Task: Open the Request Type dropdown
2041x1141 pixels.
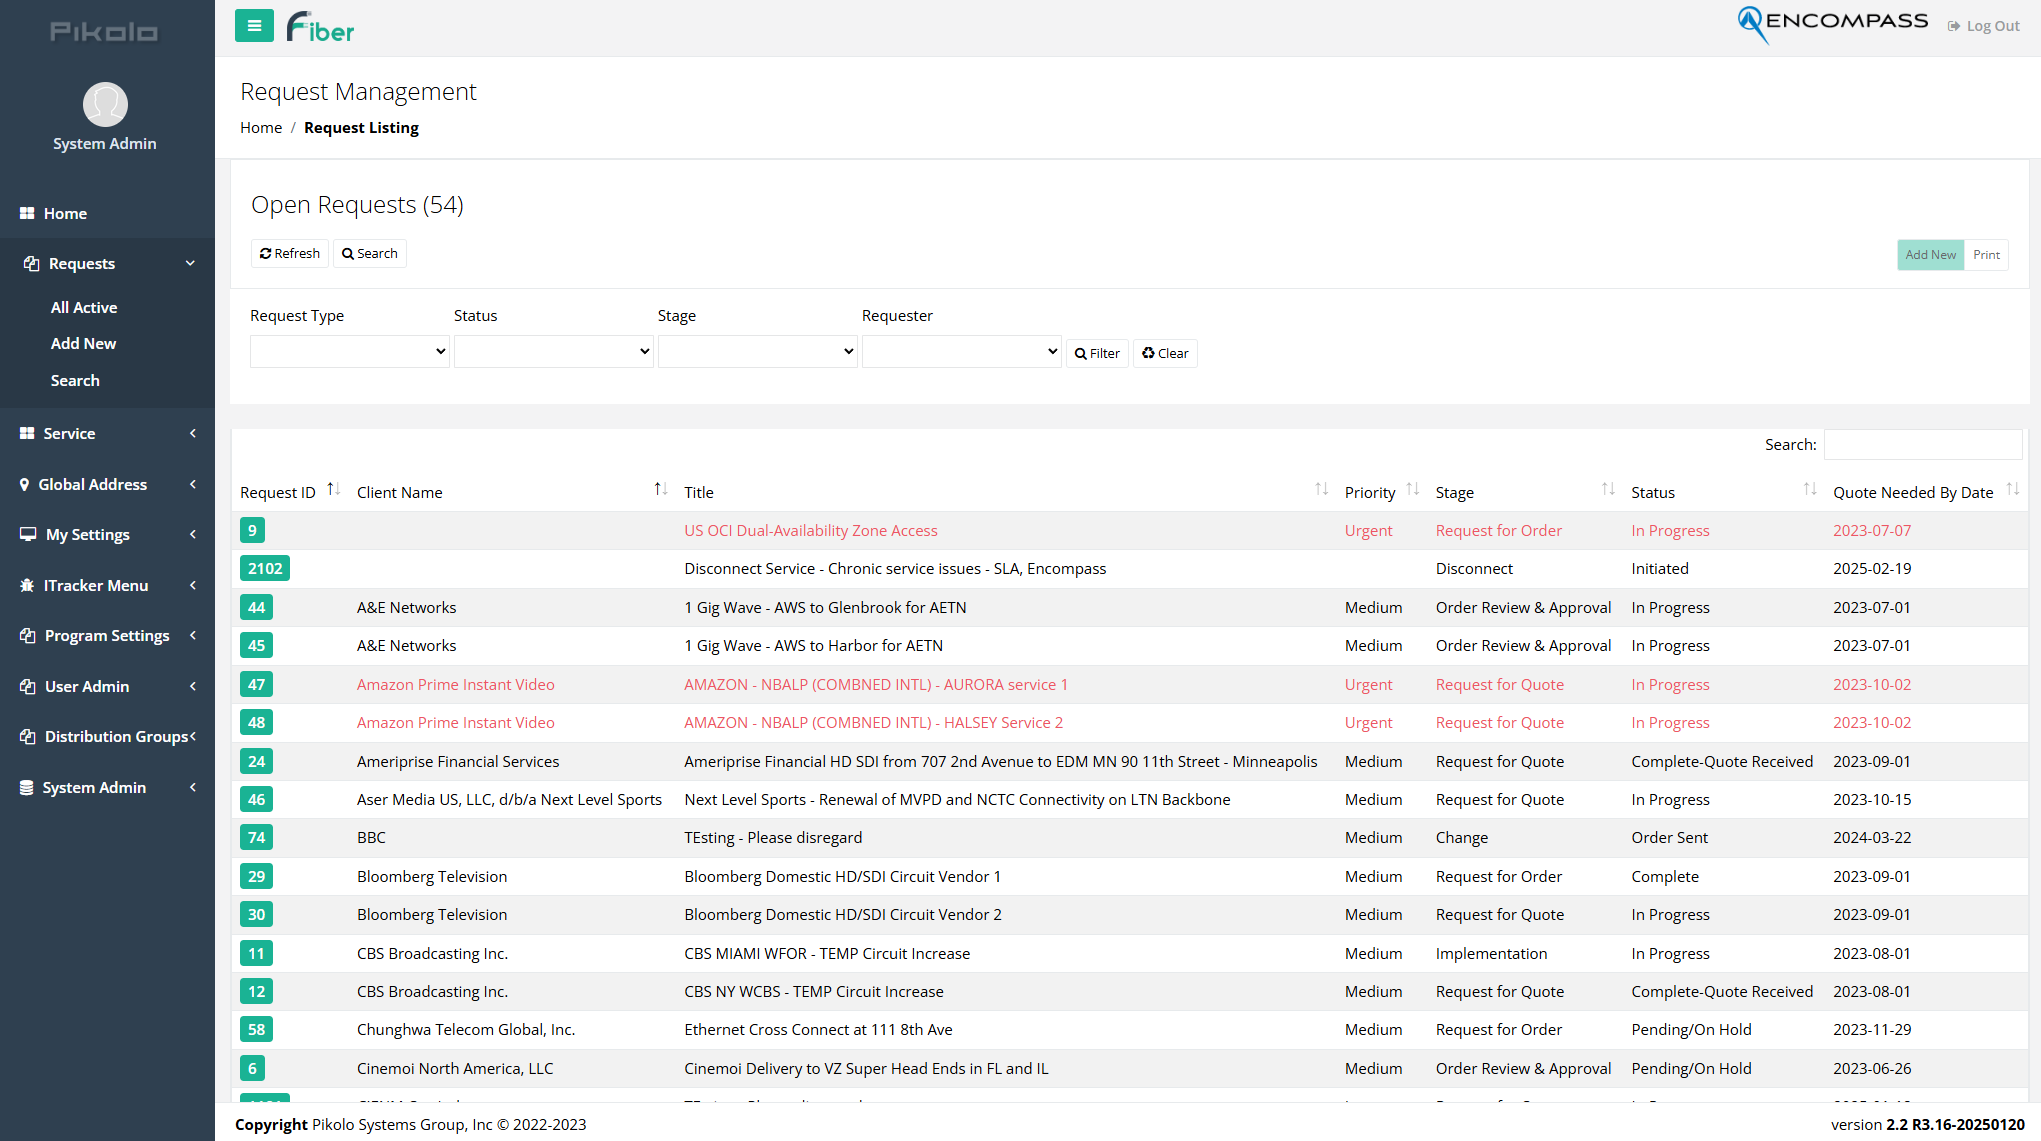Action: [349, 351]
